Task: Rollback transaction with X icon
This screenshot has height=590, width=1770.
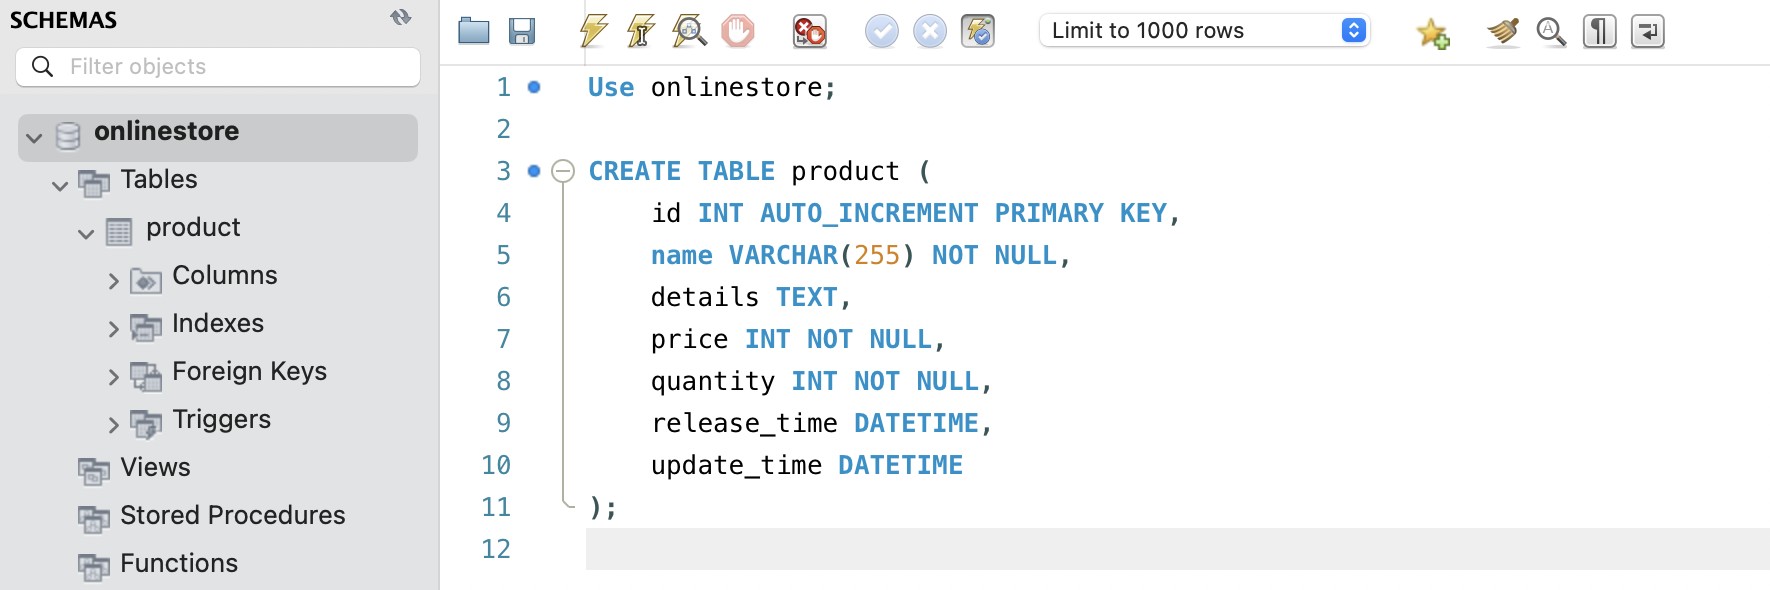Action: point(930,31)
